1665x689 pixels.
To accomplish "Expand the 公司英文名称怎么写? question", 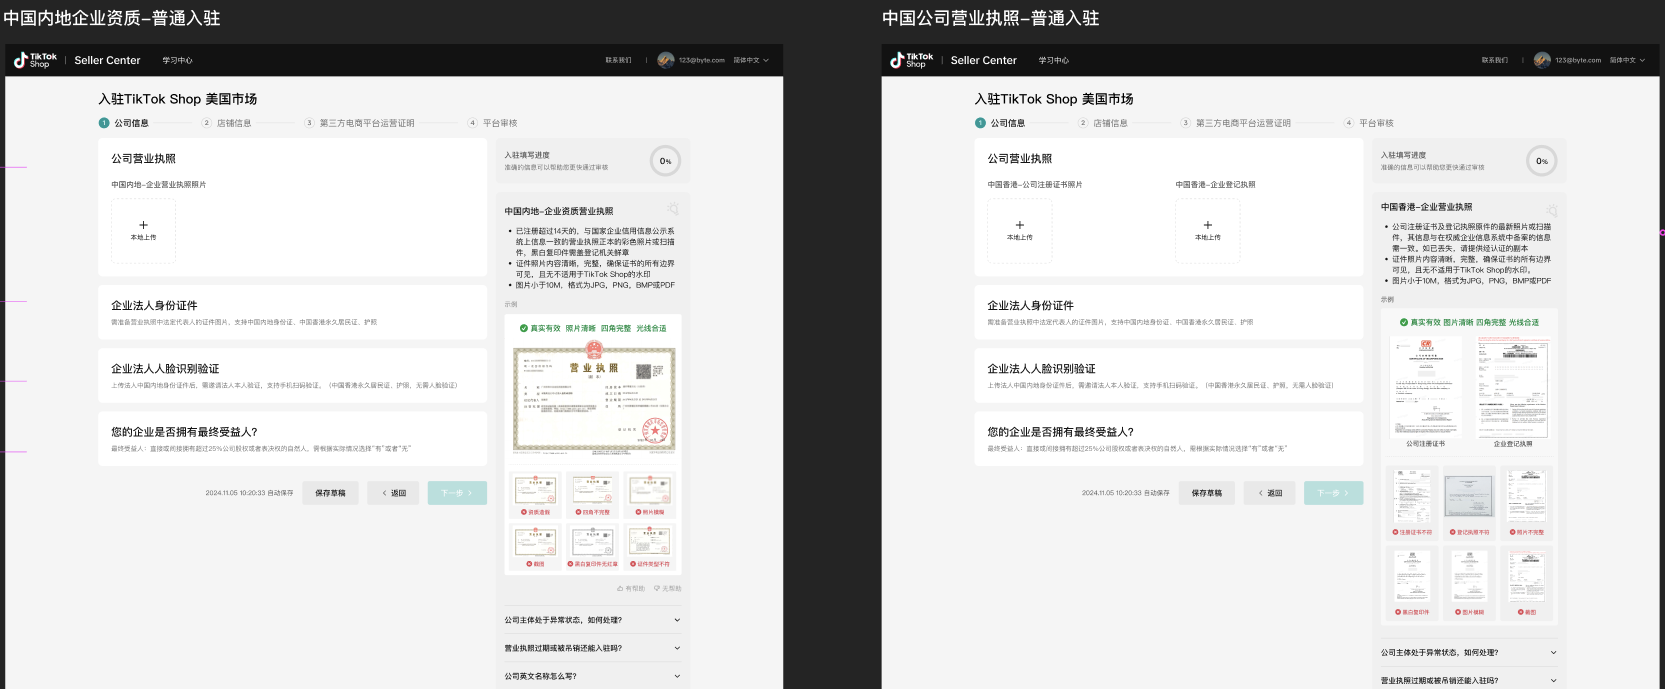I will pyautogui.click(x=676, y=676).
